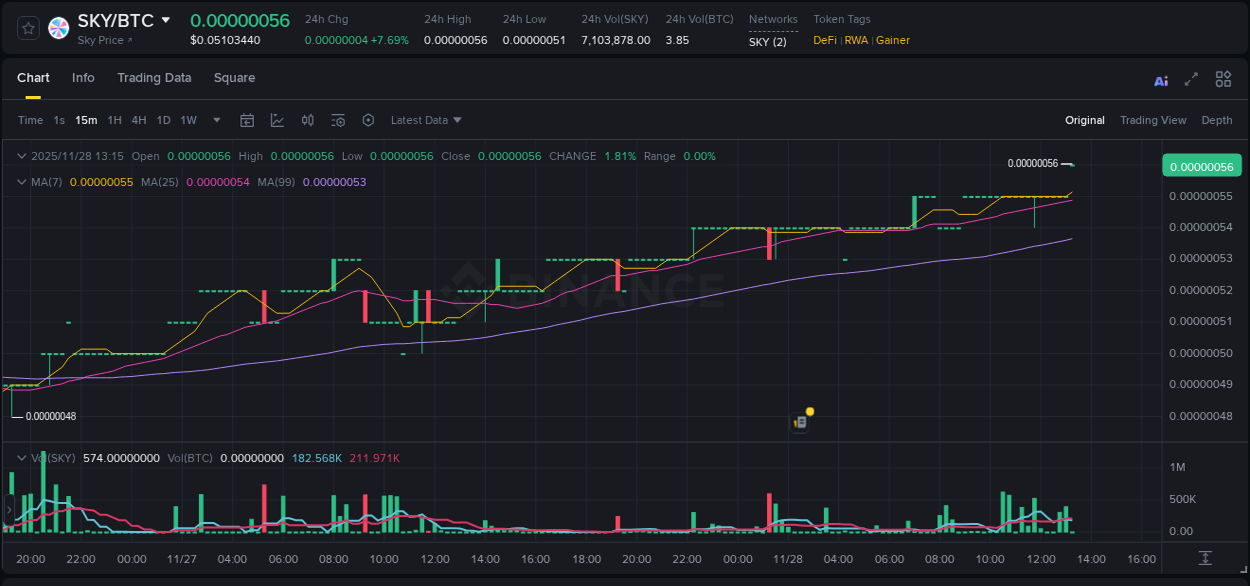The image size is (1250, 586).
Task: Open the Info tab
Action: (83, 78)
